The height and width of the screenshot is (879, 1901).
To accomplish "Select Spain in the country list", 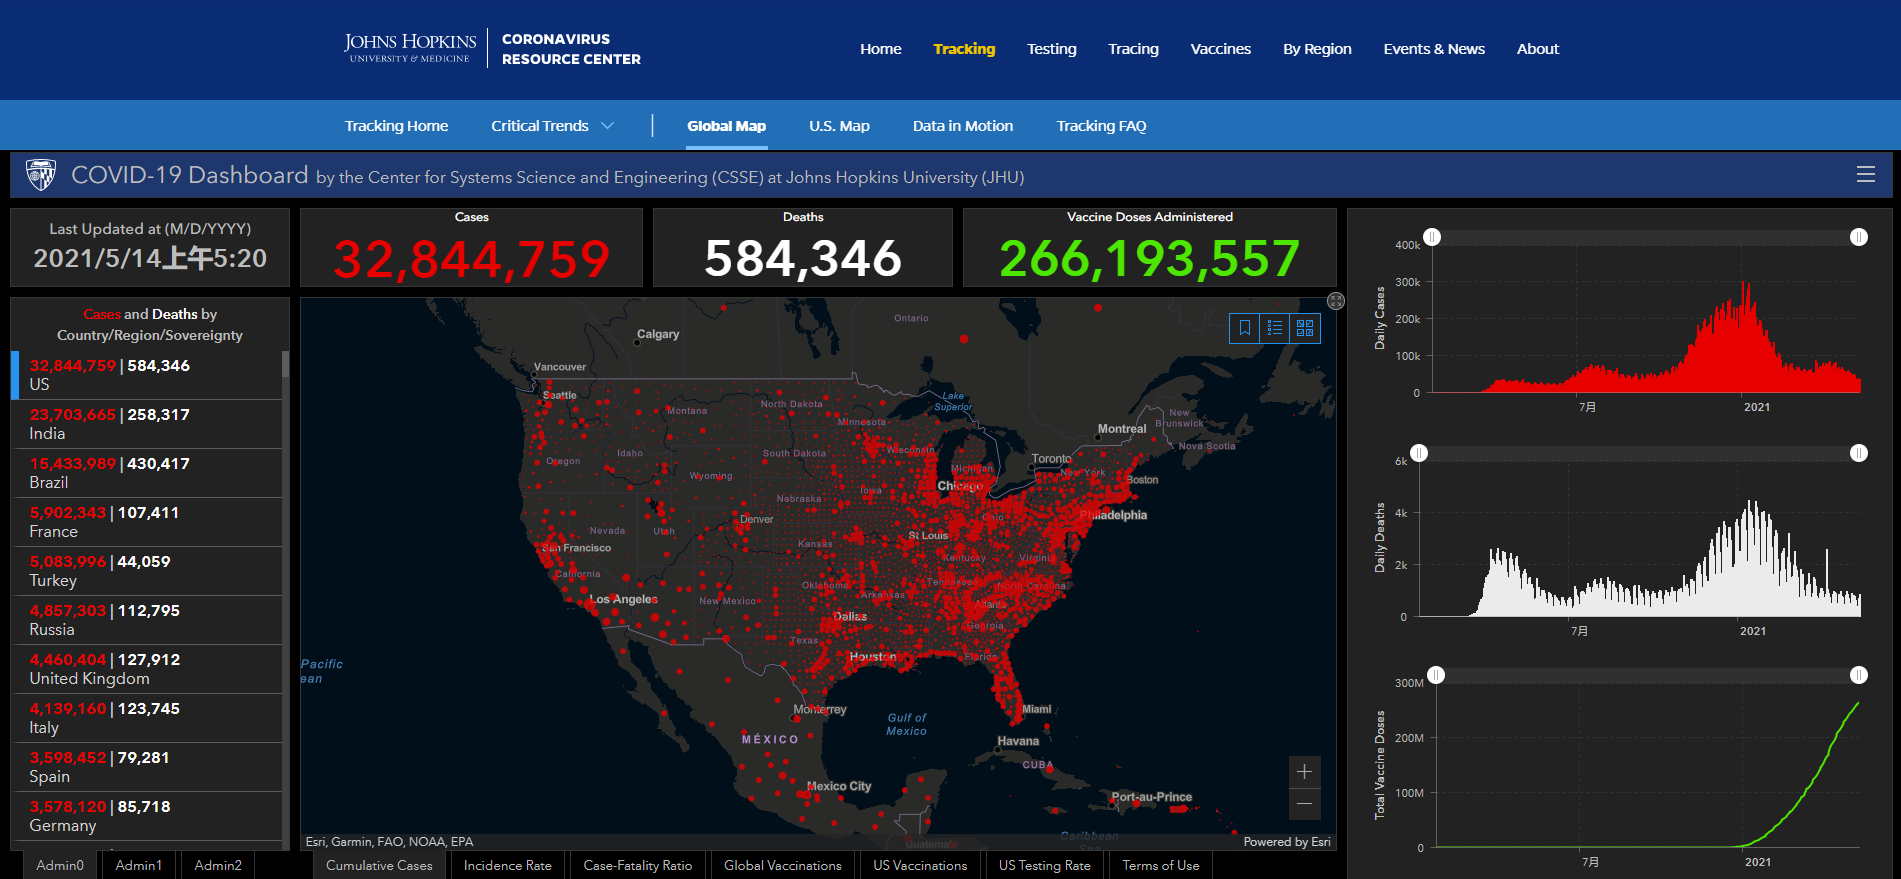I will pos(147,767).
